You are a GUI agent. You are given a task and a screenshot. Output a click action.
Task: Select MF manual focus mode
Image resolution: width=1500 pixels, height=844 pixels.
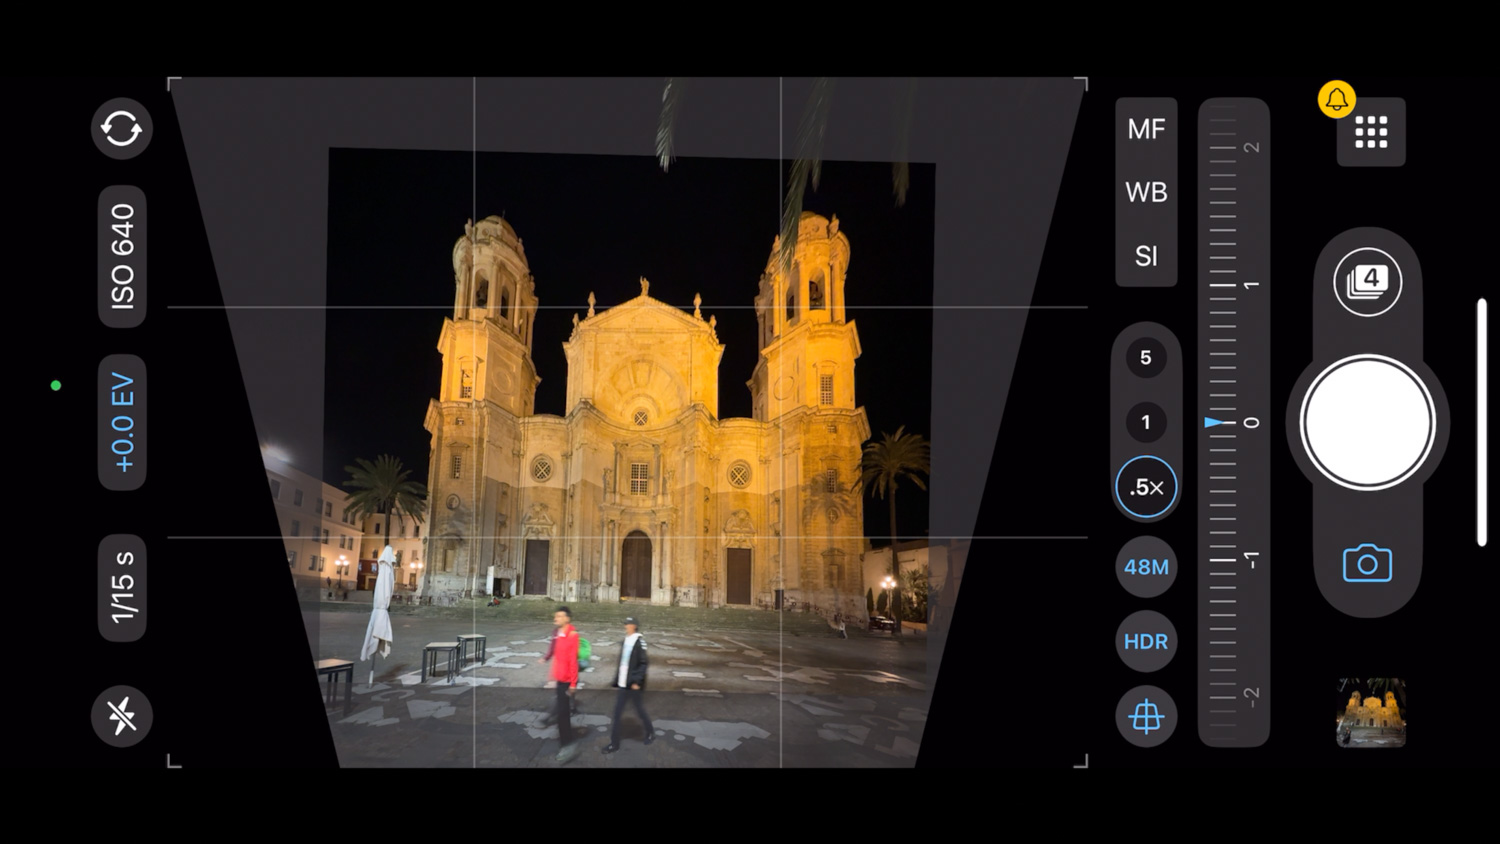coord(1146,129)
